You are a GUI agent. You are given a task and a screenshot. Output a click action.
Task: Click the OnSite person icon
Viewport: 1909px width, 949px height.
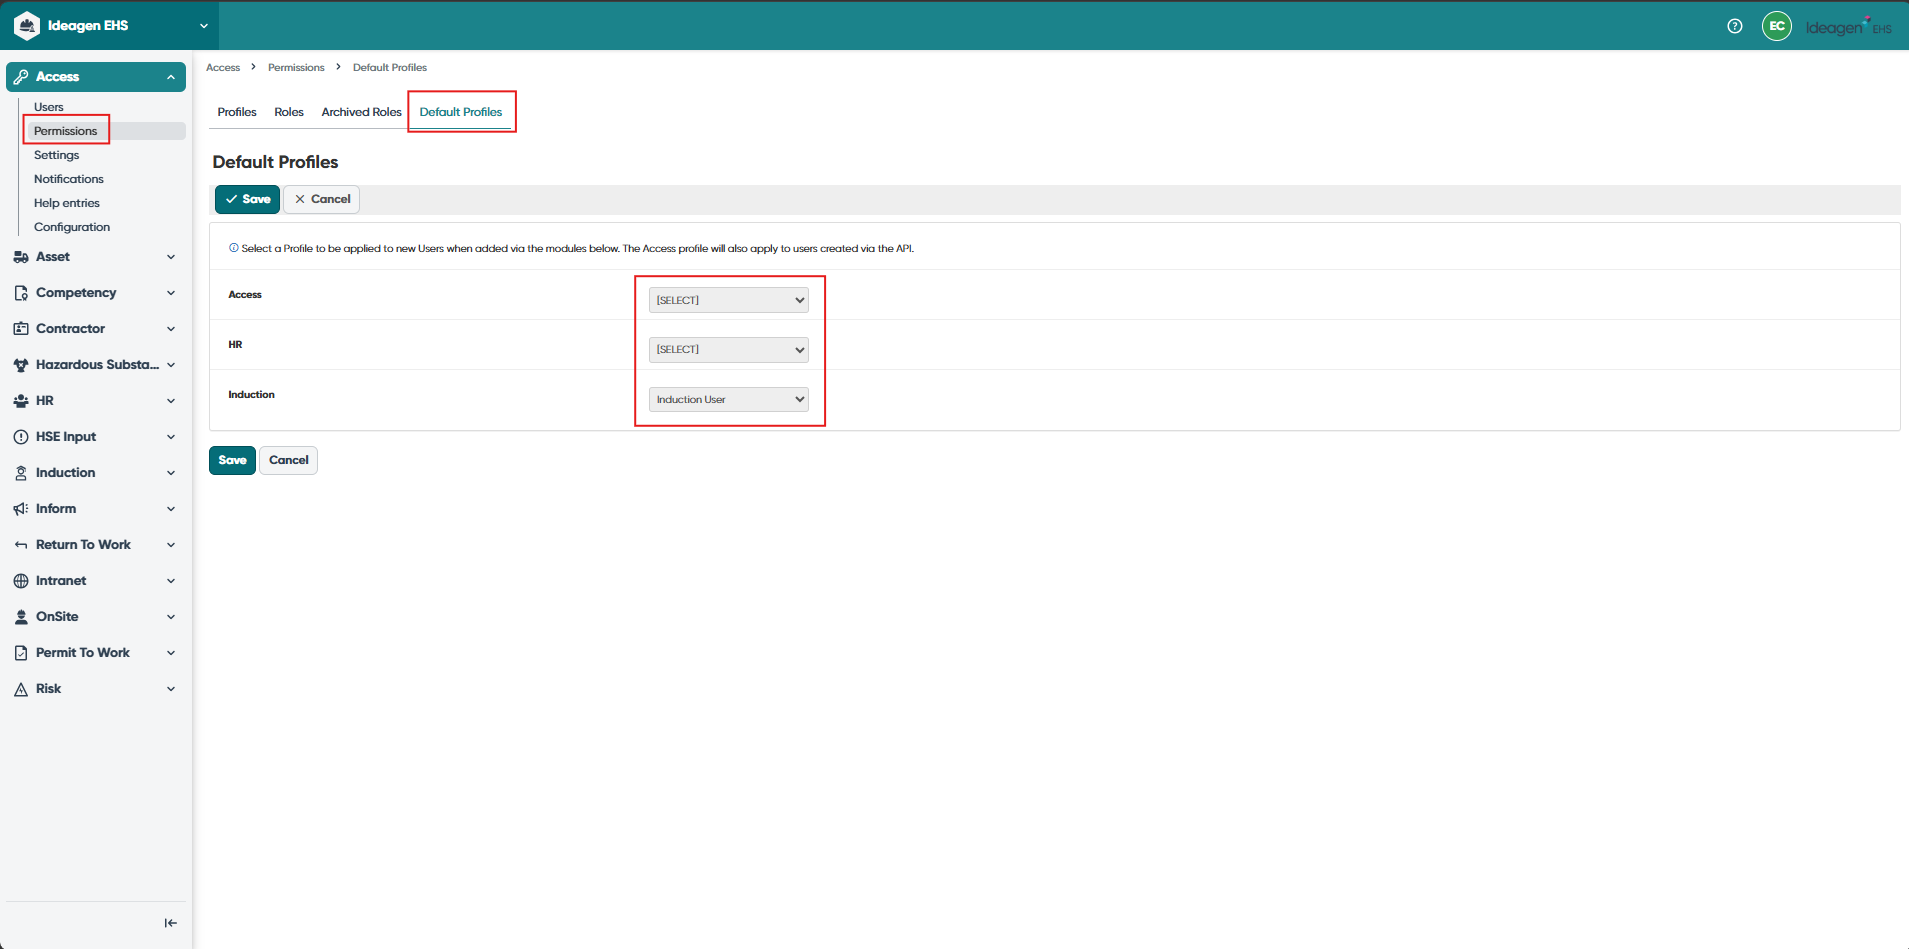[21, 617]
